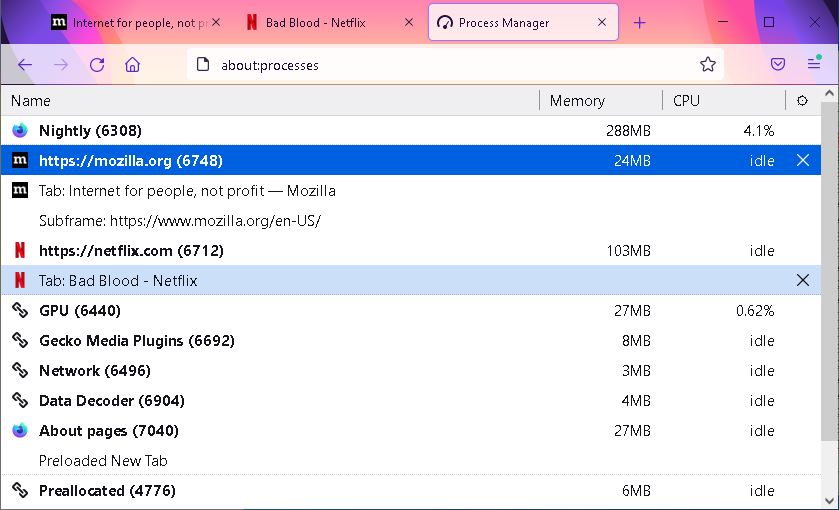Click the reload page button
The height and width of the screenshot is (510, 839).
pos(97,65)
